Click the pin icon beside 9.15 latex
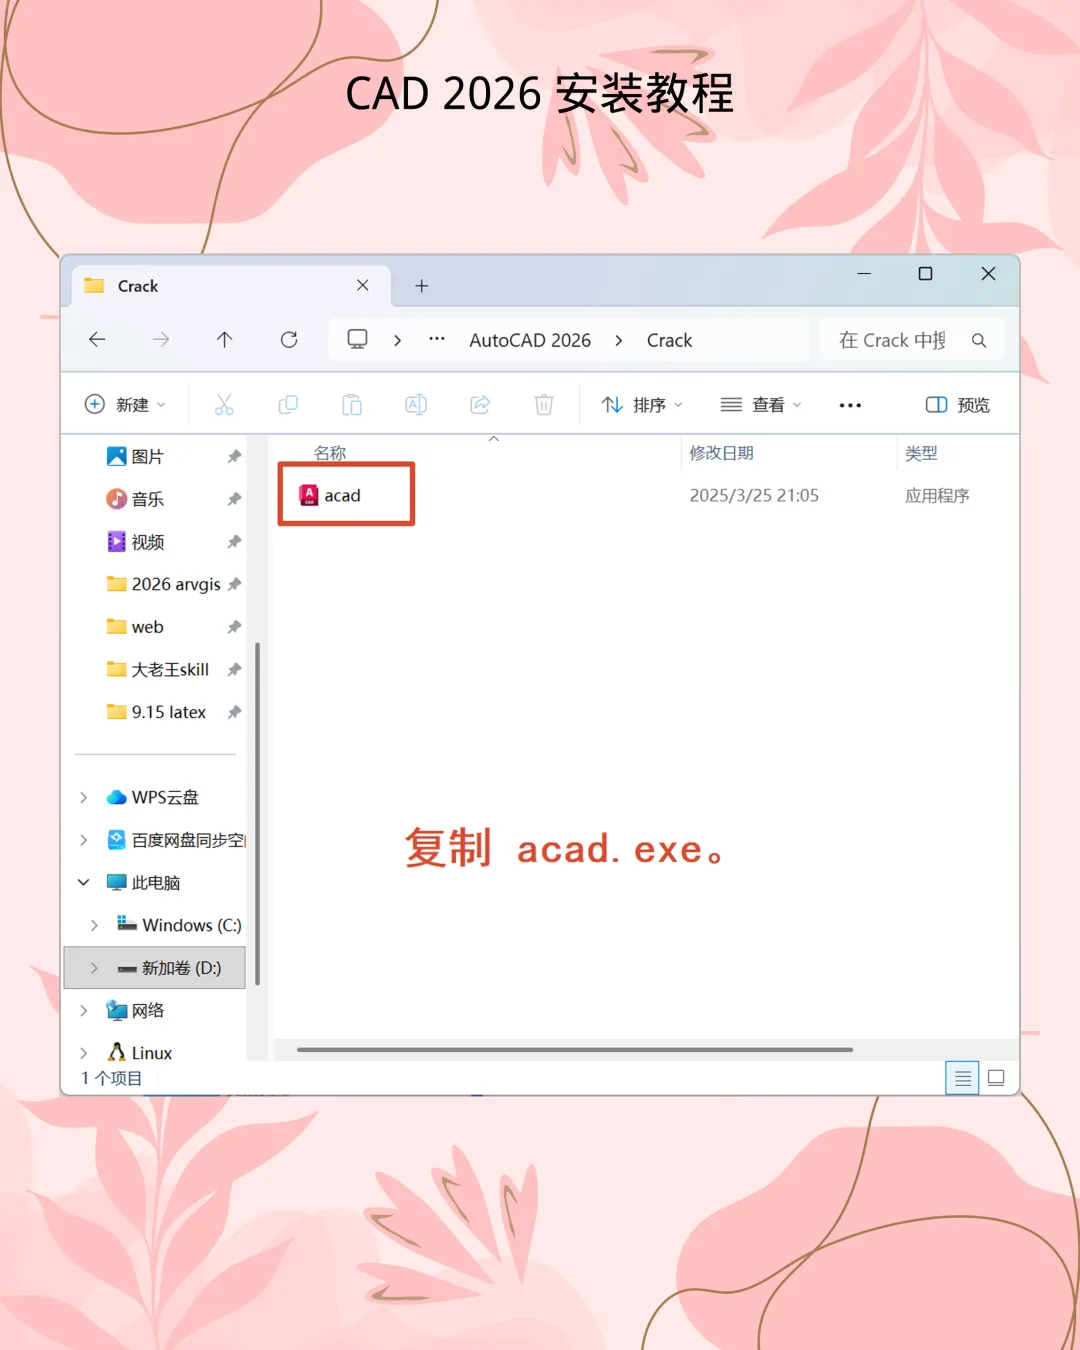Viewport: 1080px width, 1350px height. (x=234, y=712)
